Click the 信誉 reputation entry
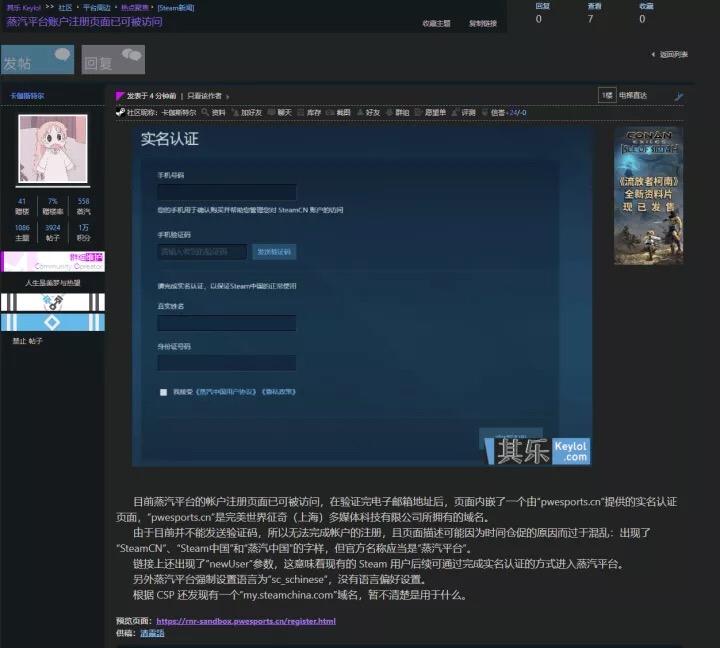 (x=504, y=112)
